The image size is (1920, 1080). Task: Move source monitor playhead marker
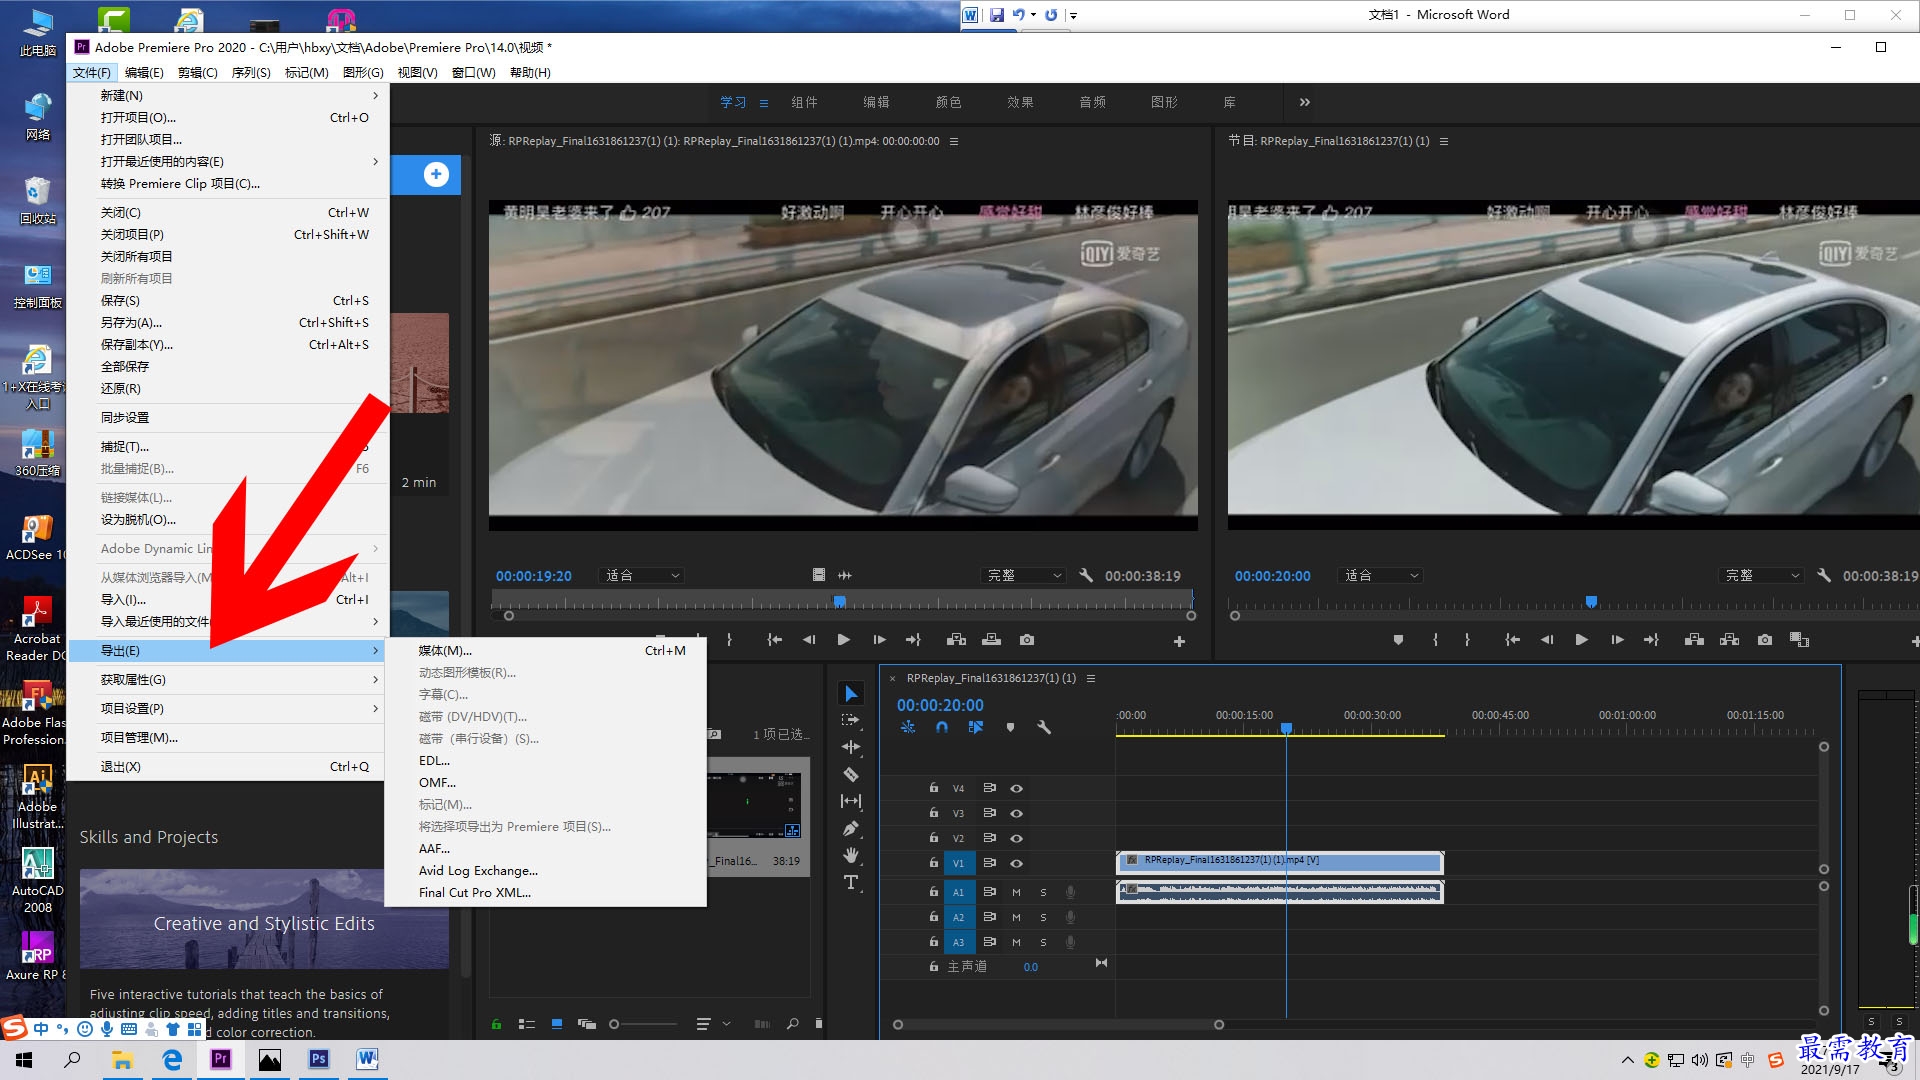[840, 601]
